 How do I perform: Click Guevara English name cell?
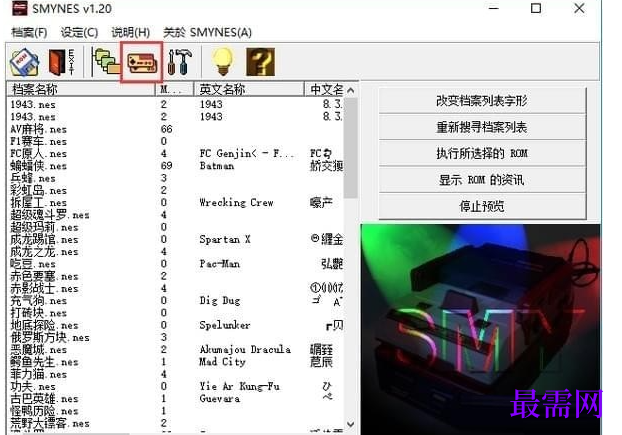(x=220, y=399)
